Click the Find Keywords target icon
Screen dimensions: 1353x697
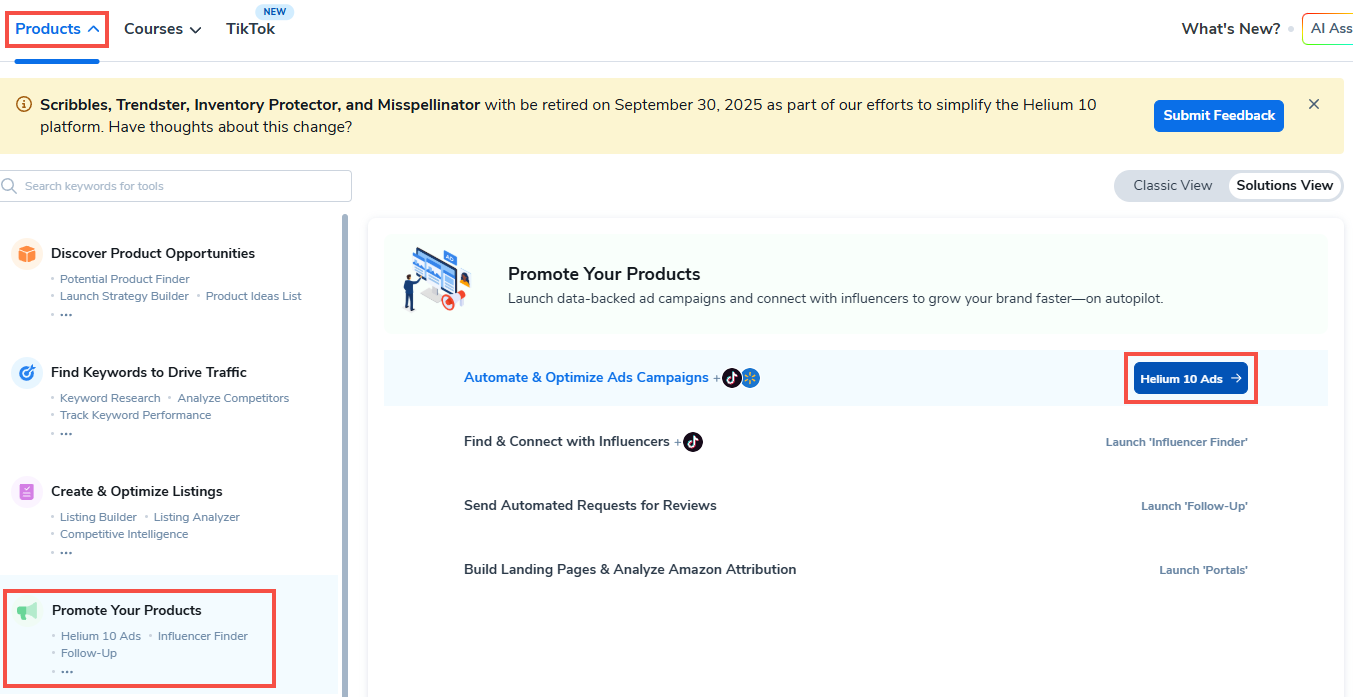click(x=27, y=373)
